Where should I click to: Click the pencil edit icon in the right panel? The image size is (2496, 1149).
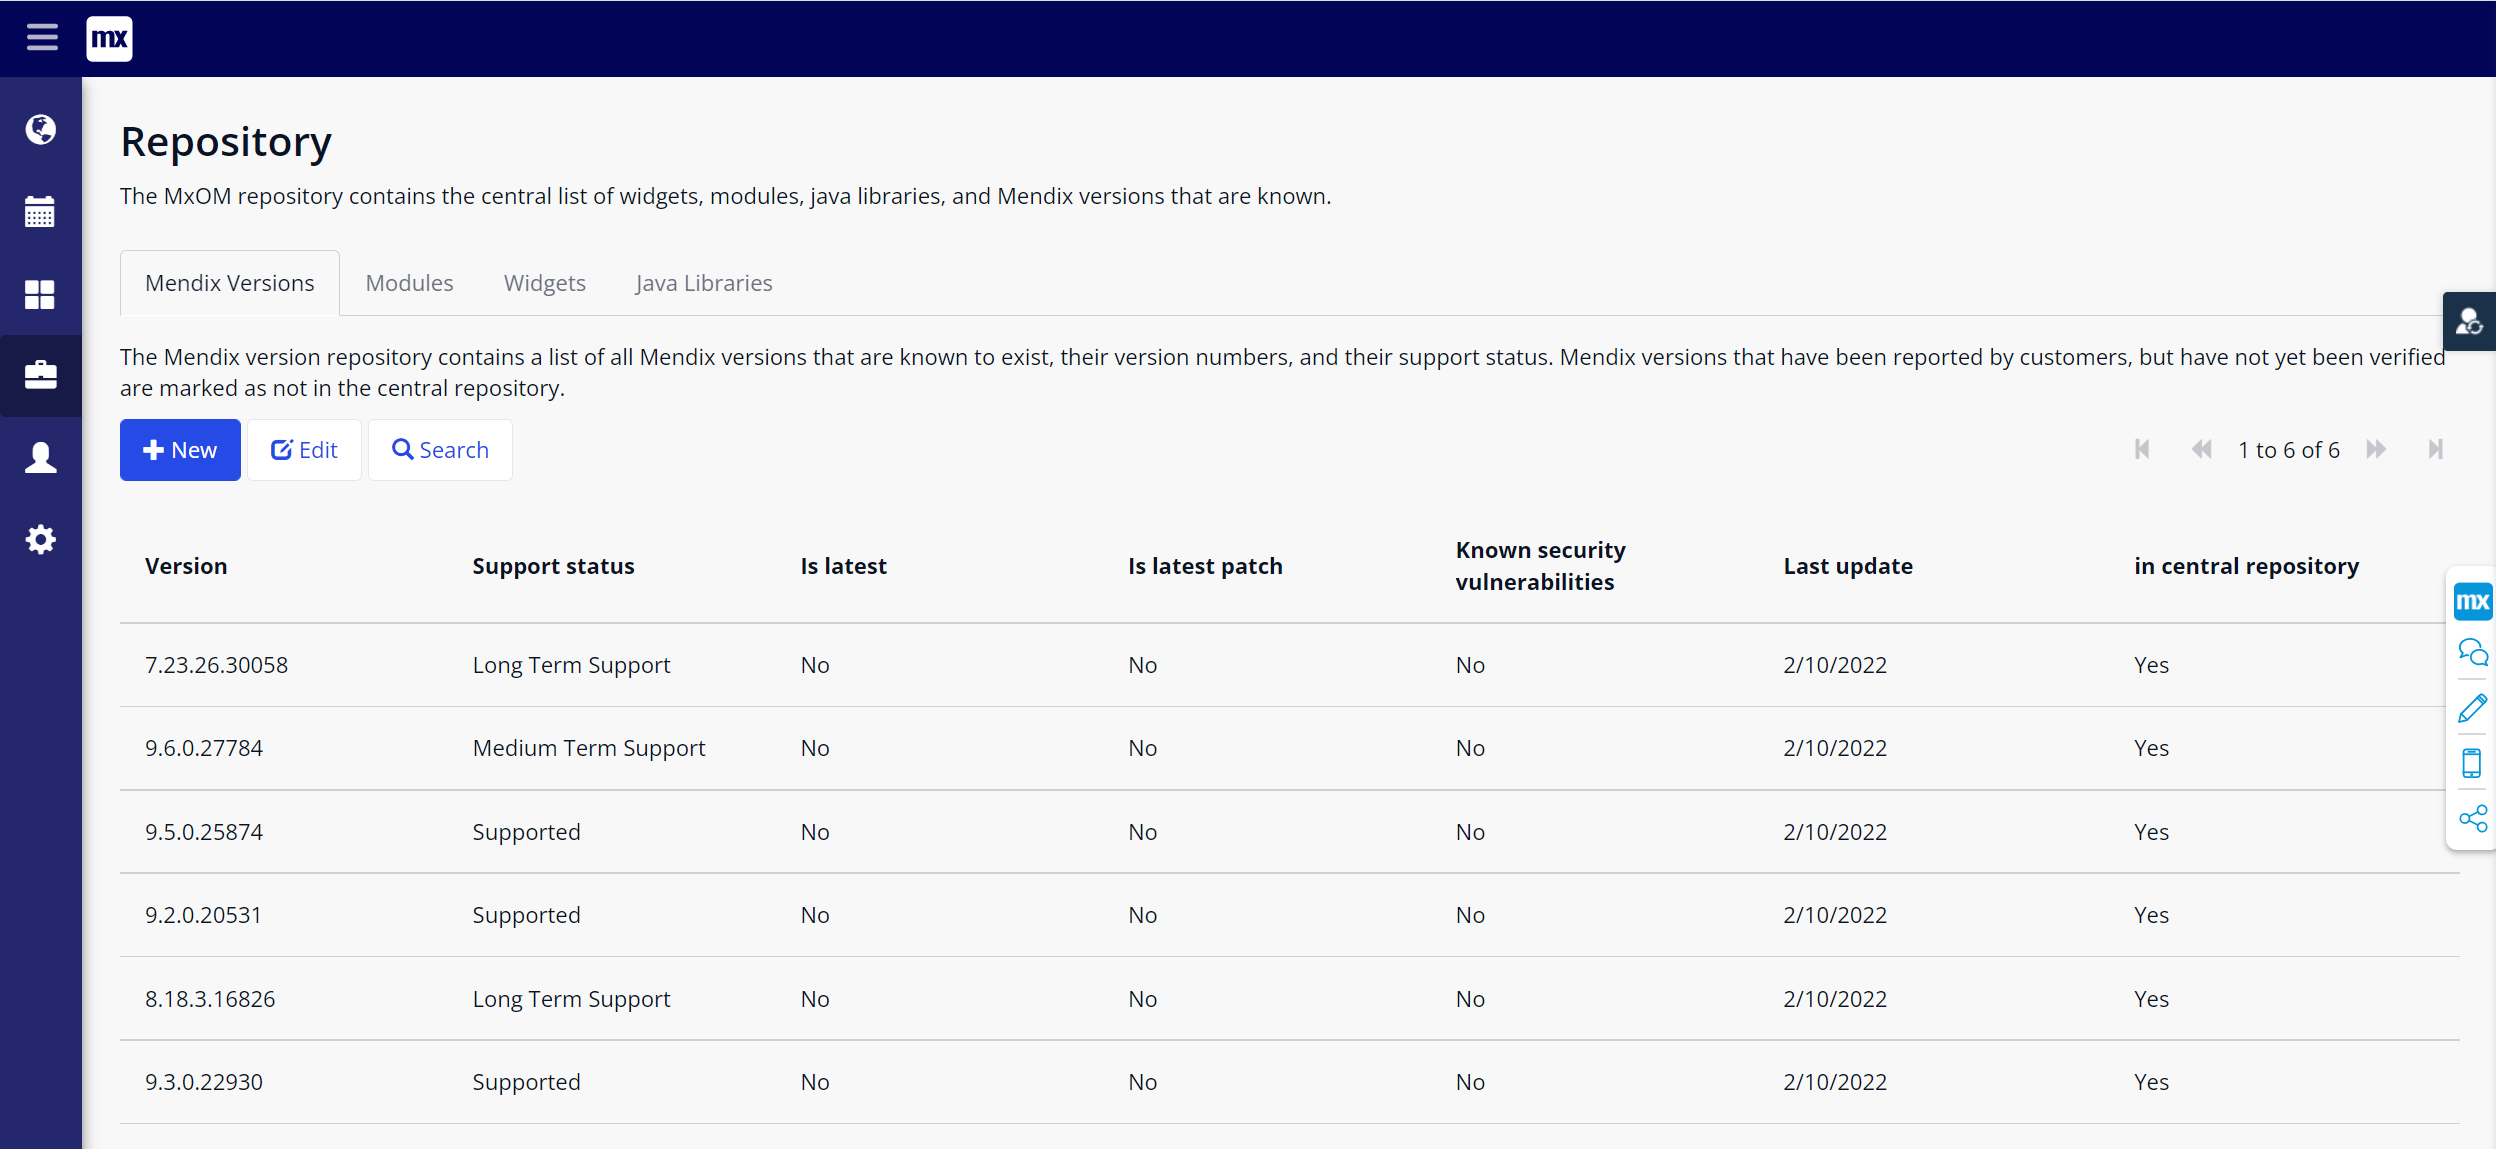coord(2472,708)
